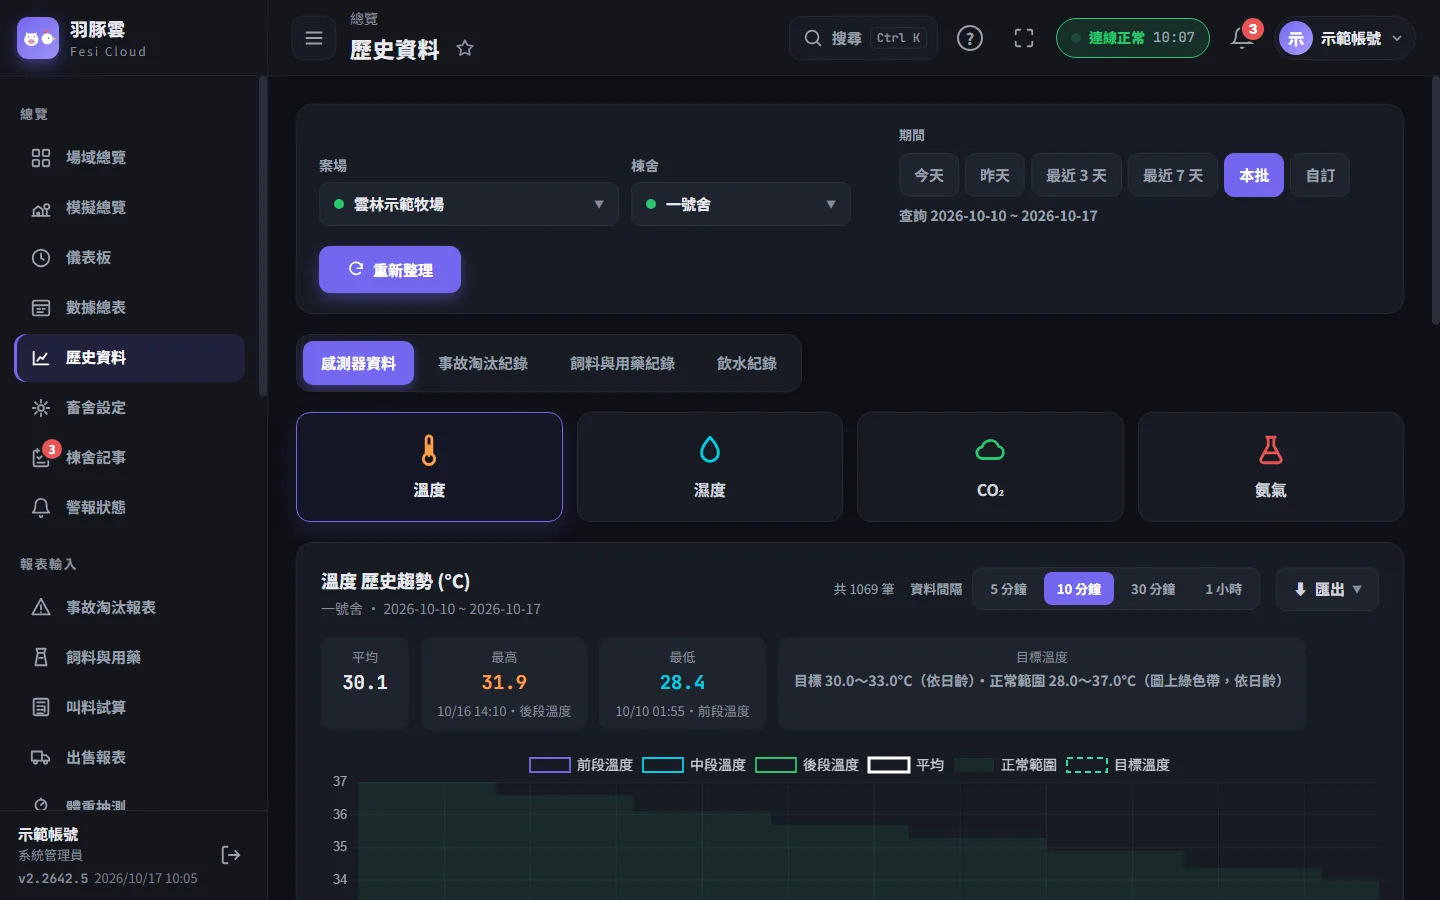Open the help question mark icon
This screenshot has width=1440, height=900.
pos(970,38)
